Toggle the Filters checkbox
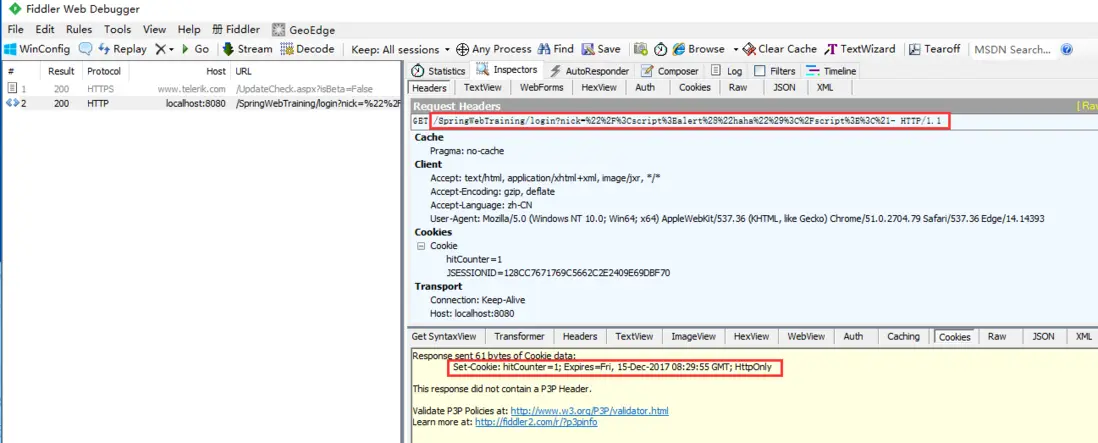This screenshot has width=1098, height=443. (759, 71)
